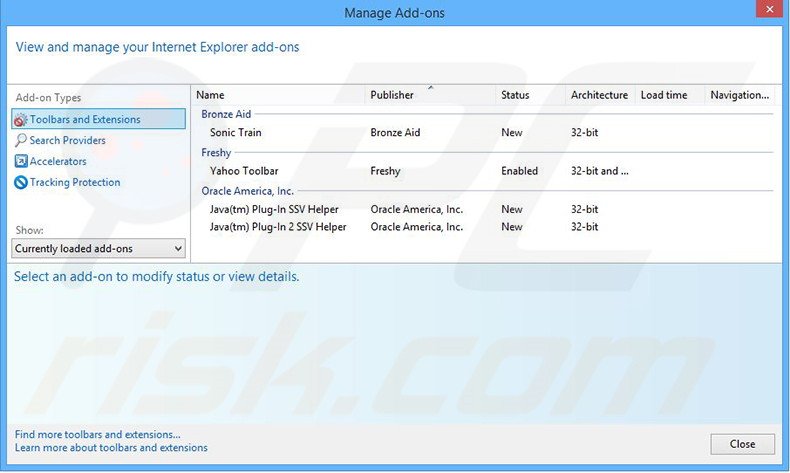790x473 pixels.
Task: Click the Close button
Action: (x=742, y=444)
